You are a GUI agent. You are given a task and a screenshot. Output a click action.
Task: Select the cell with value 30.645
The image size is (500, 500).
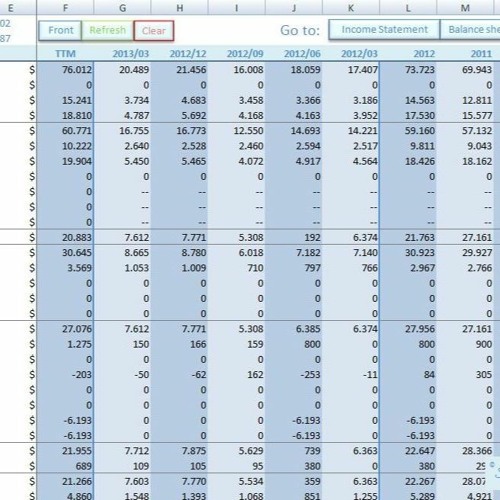65,253
